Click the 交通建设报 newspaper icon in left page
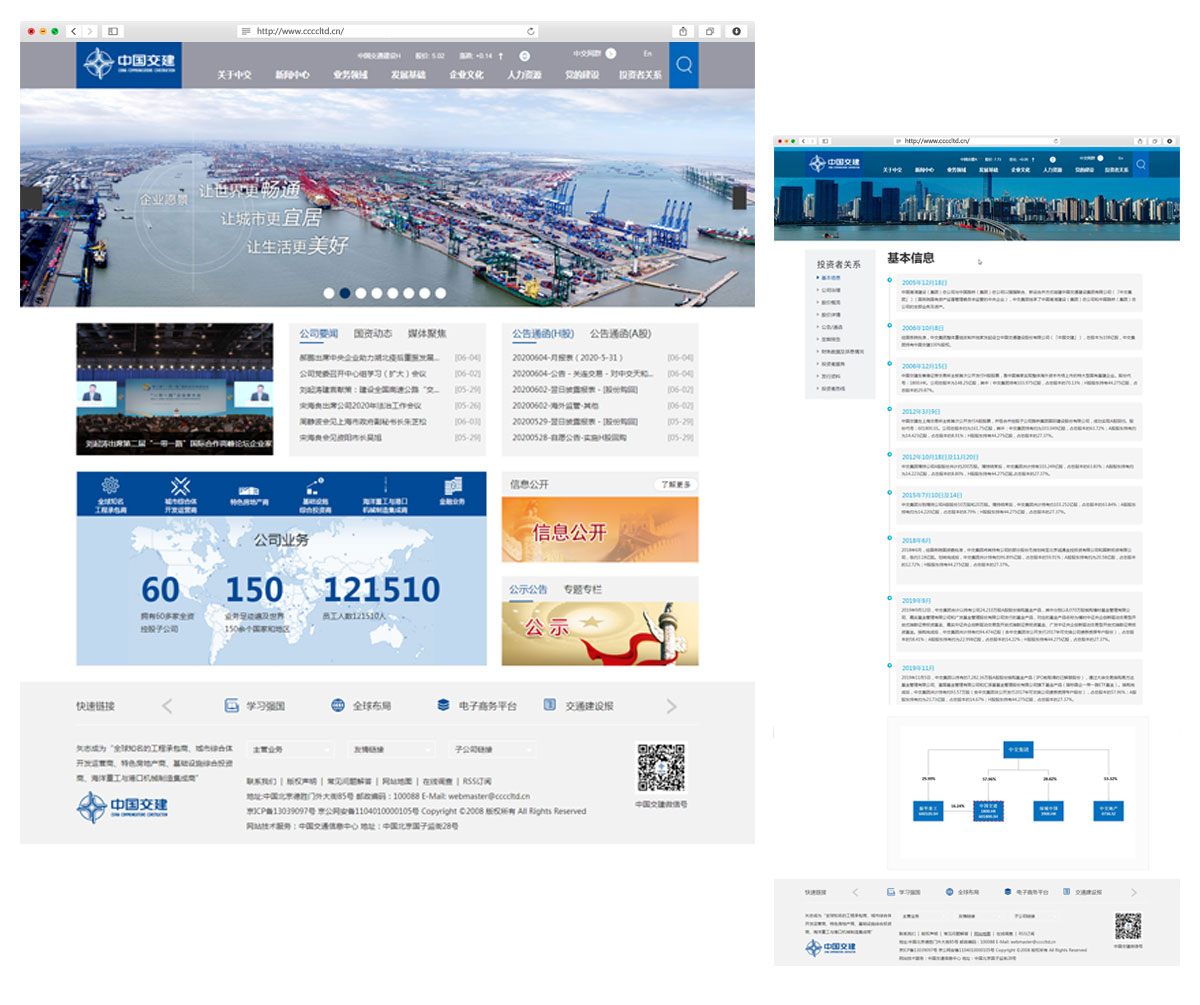This screenshot has height=1005, width=1200. pyautogui.click(x=549, y=705)
